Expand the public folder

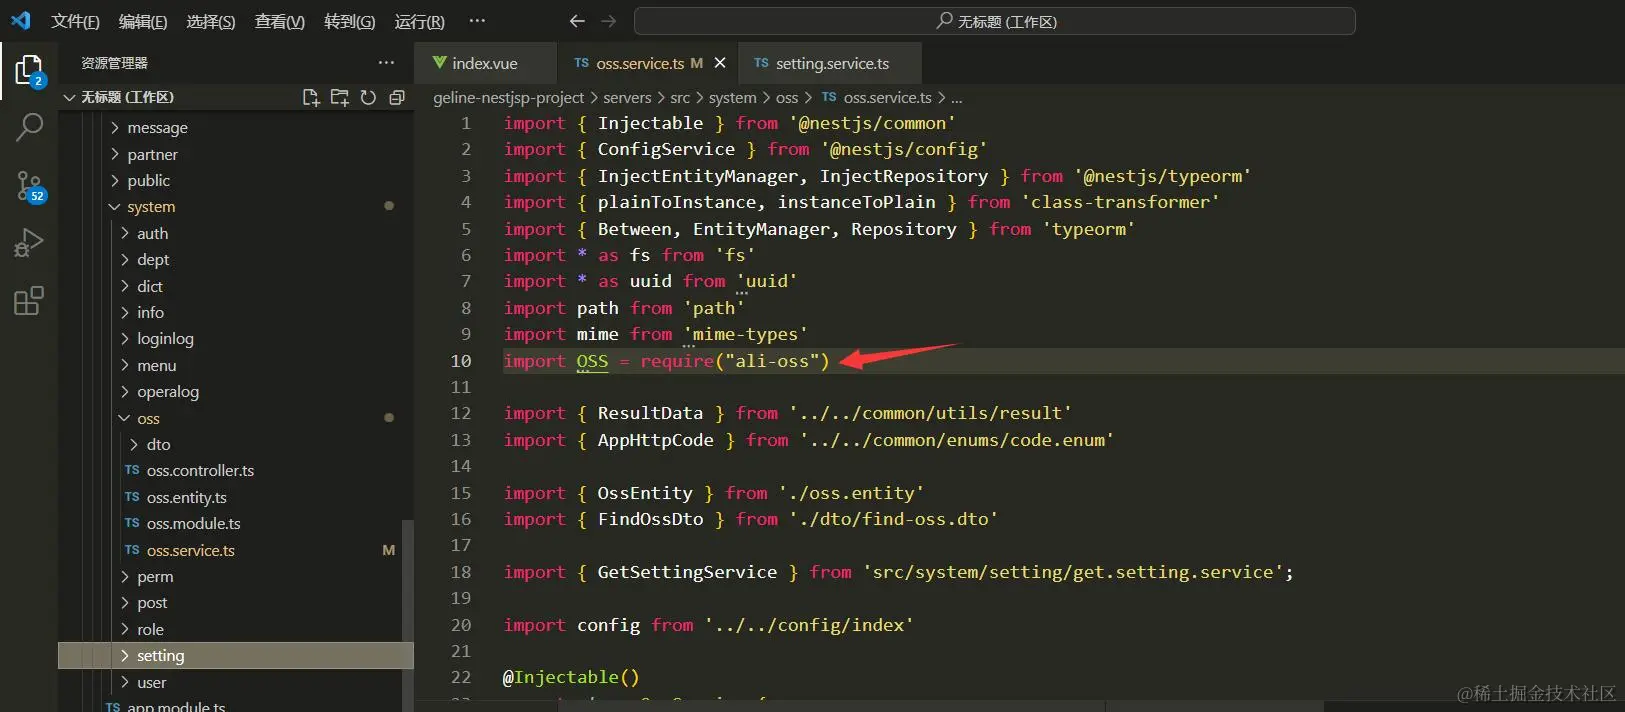click(235, 180)
